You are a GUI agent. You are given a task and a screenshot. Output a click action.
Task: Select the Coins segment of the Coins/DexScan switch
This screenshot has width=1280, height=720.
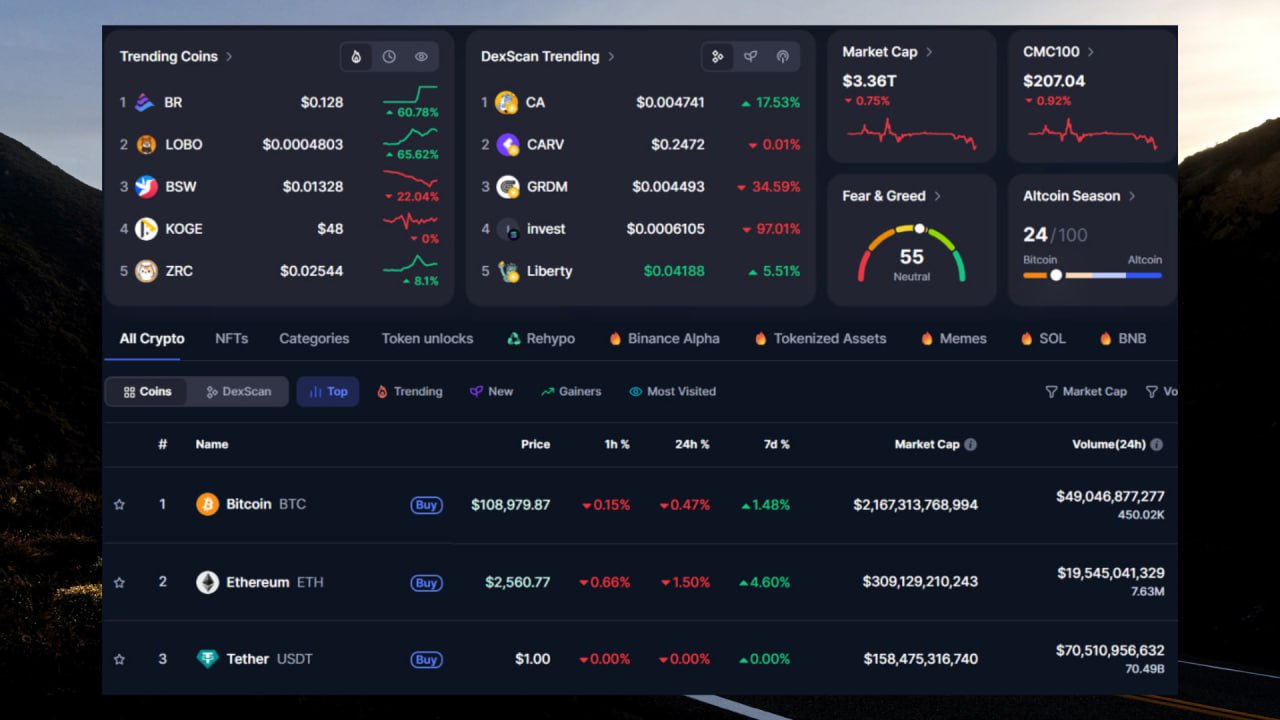coord(147,391)
